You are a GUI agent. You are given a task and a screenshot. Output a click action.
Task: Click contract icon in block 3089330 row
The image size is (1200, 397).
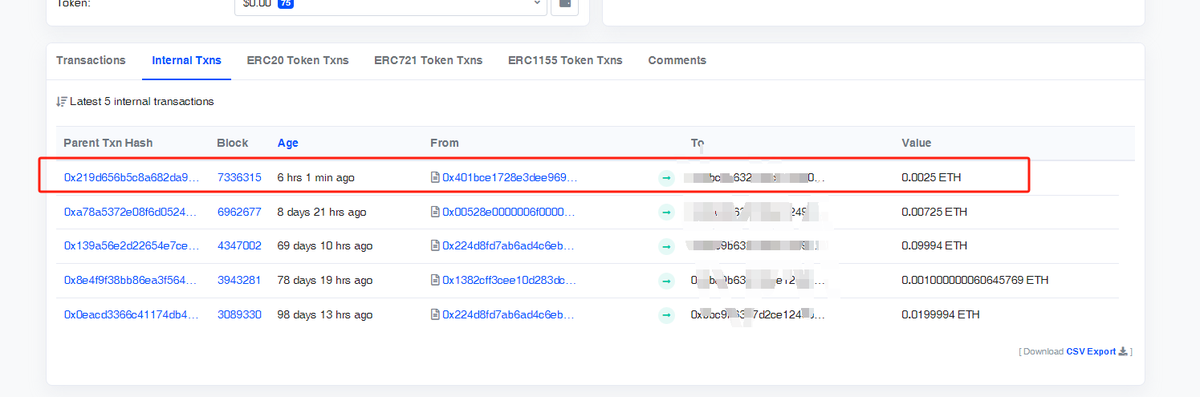point(435,314)
